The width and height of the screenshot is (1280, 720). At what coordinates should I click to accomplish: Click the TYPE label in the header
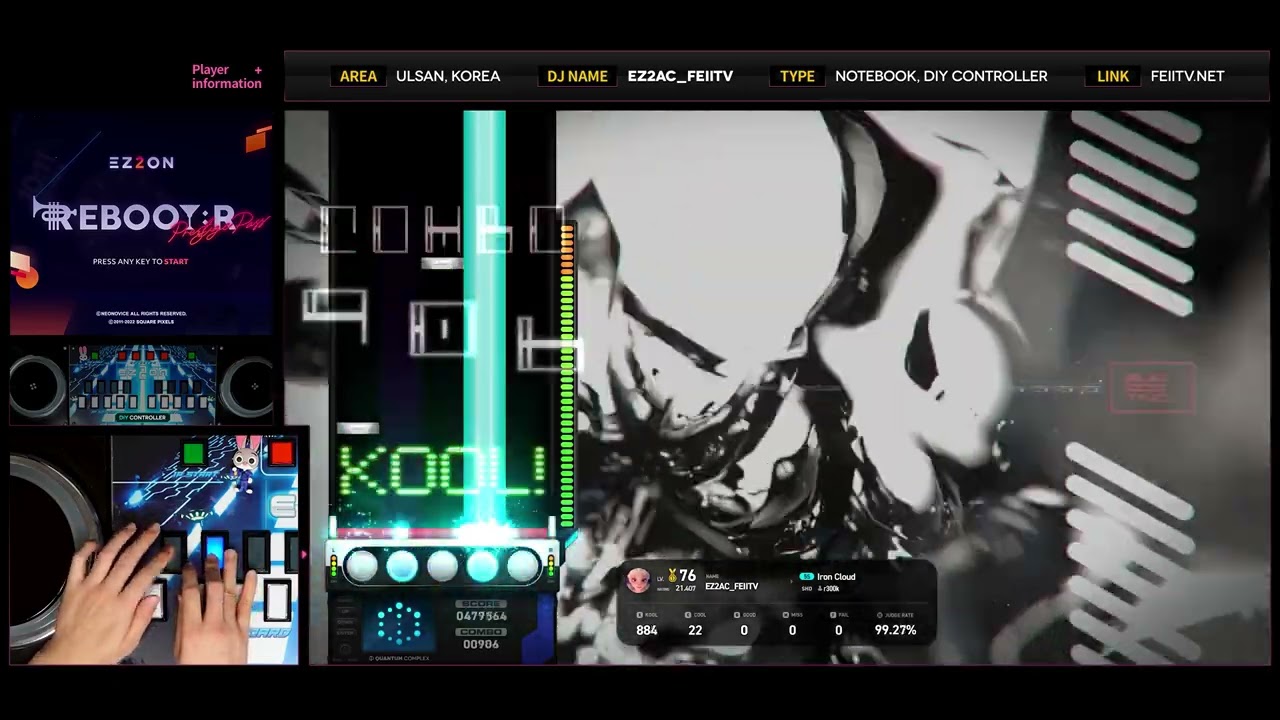tap(797, 76)
